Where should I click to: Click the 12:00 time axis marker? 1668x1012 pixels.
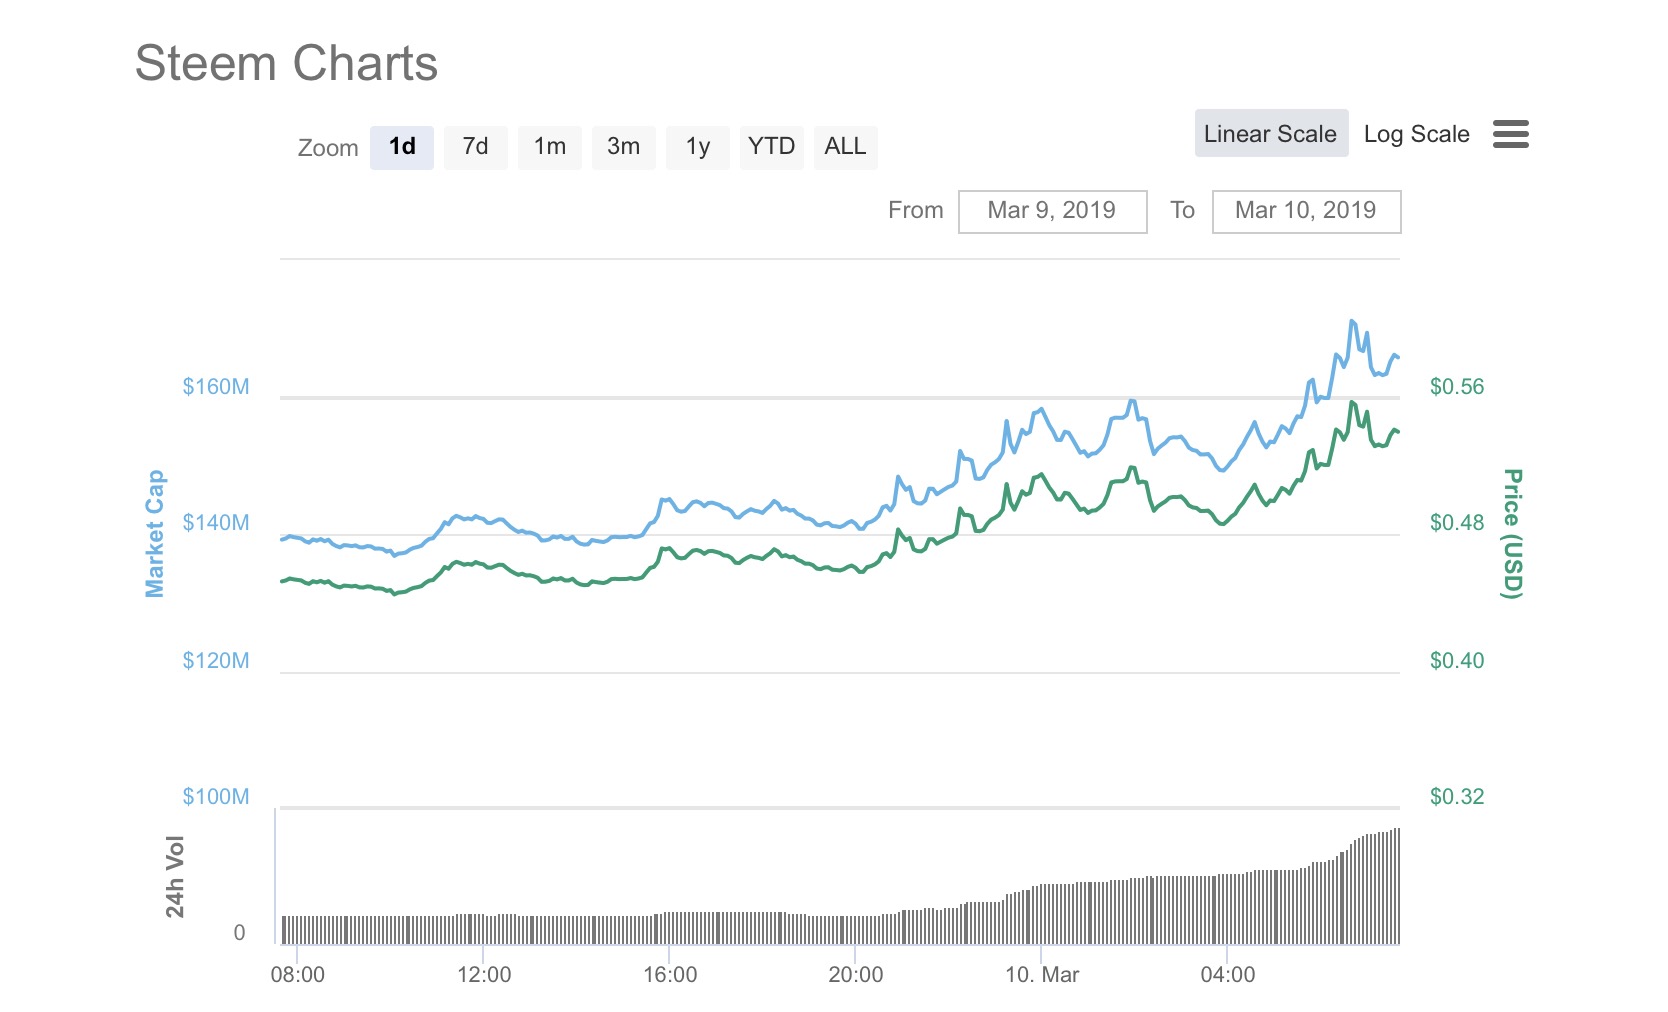click(x=484, y=975)
